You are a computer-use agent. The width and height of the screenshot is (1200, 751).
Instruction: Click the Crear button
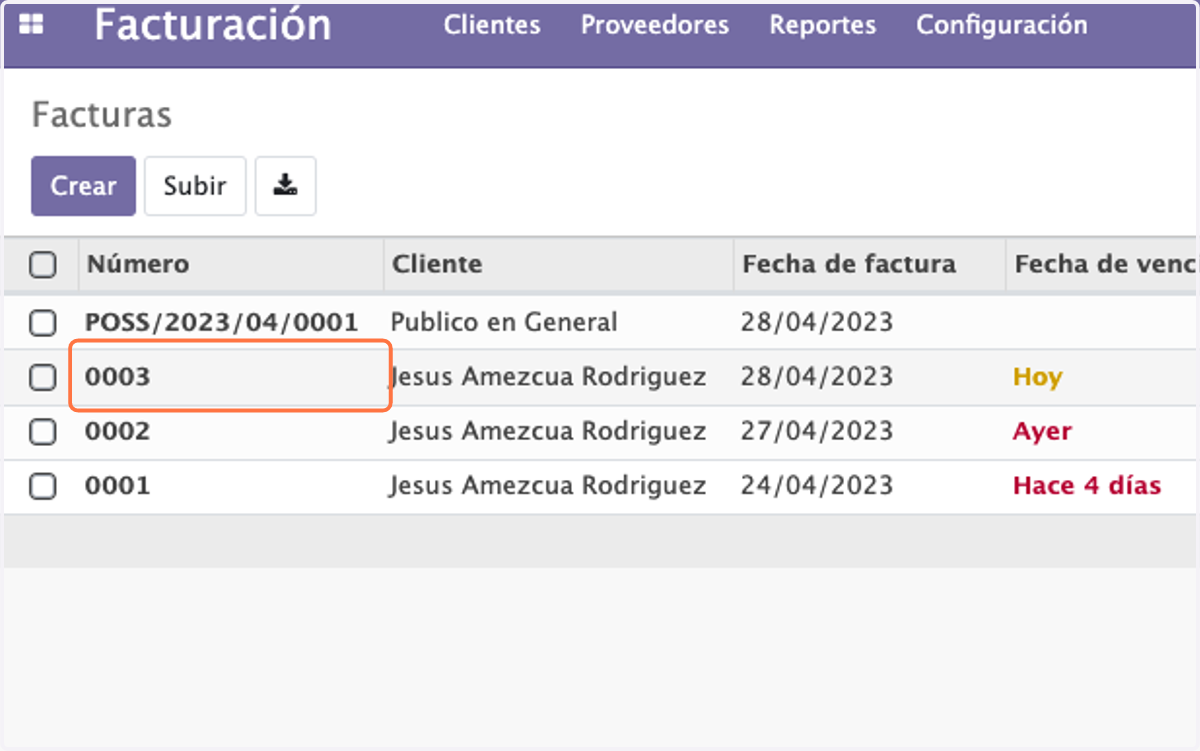[83, 186]
